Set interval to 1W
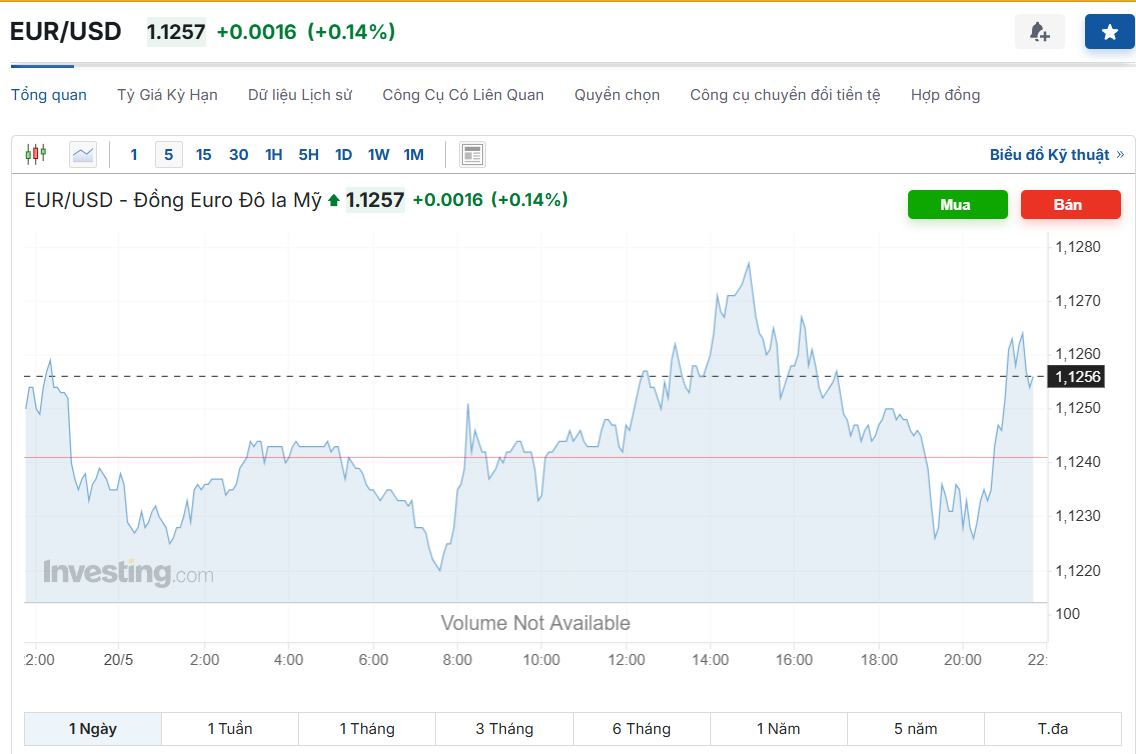Viewport: 1136px width, 754px height. (378, 154)
